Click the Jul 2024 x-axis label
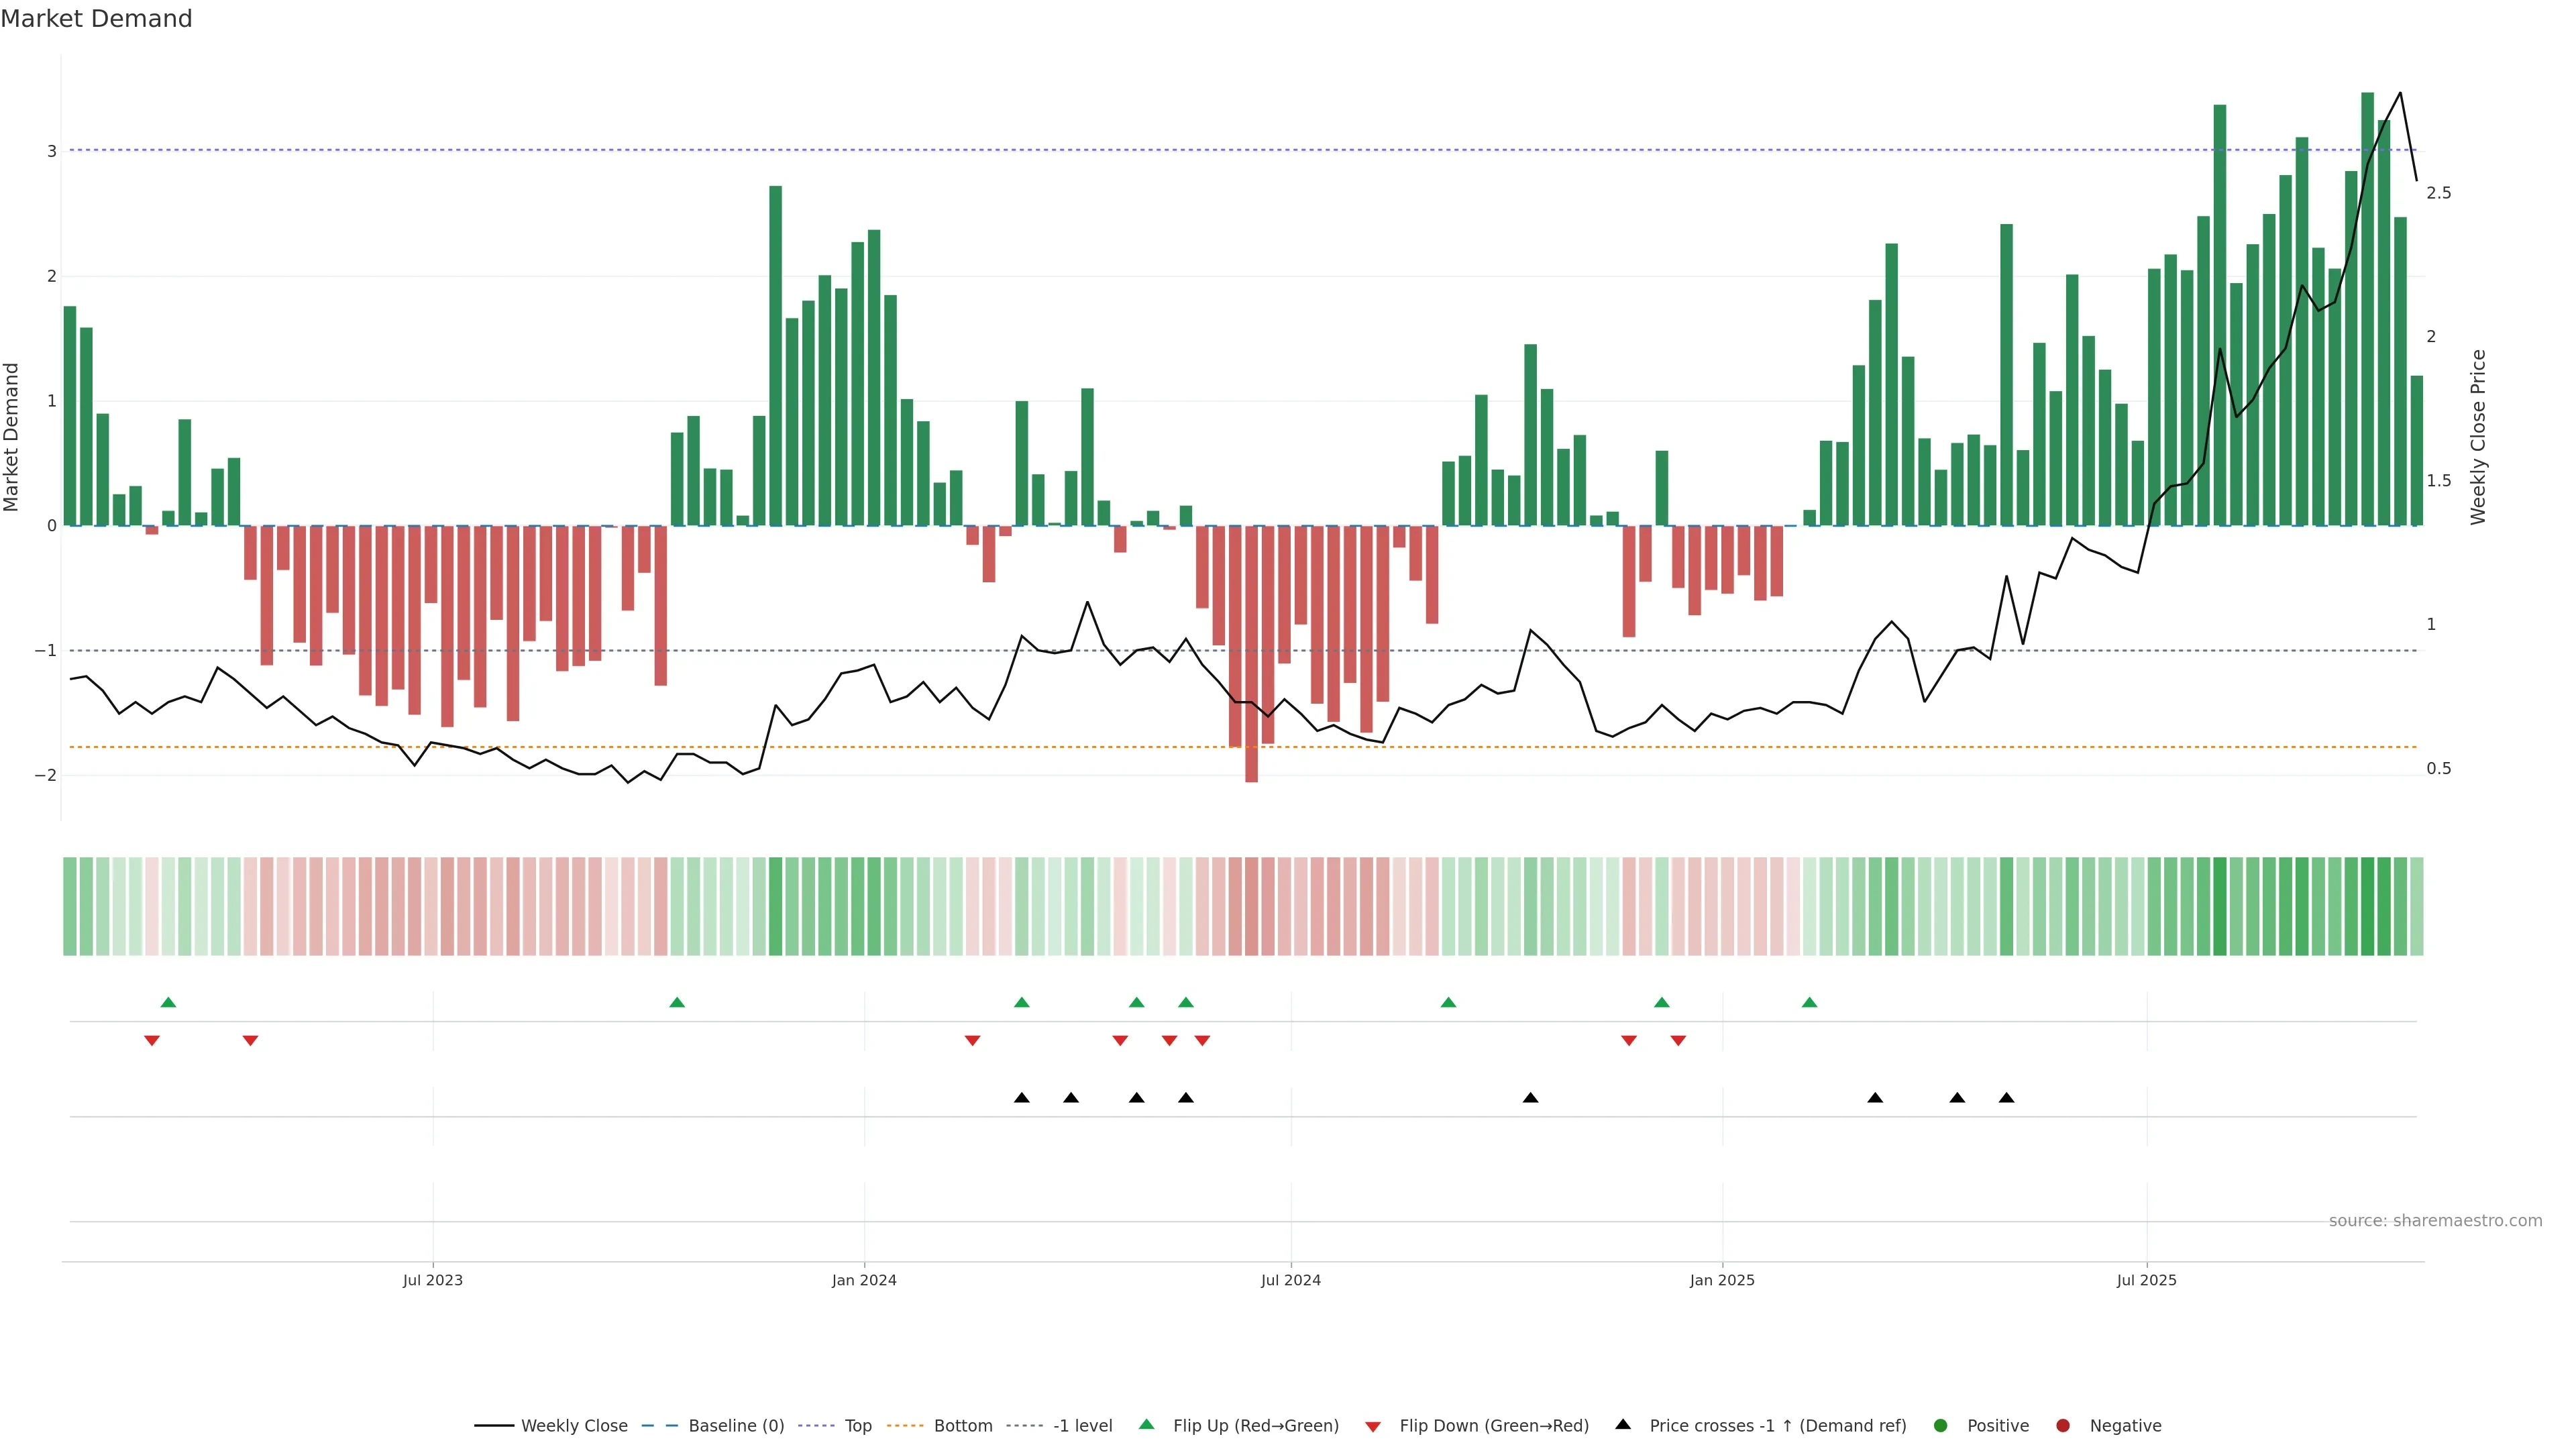 [1290, 1280]
